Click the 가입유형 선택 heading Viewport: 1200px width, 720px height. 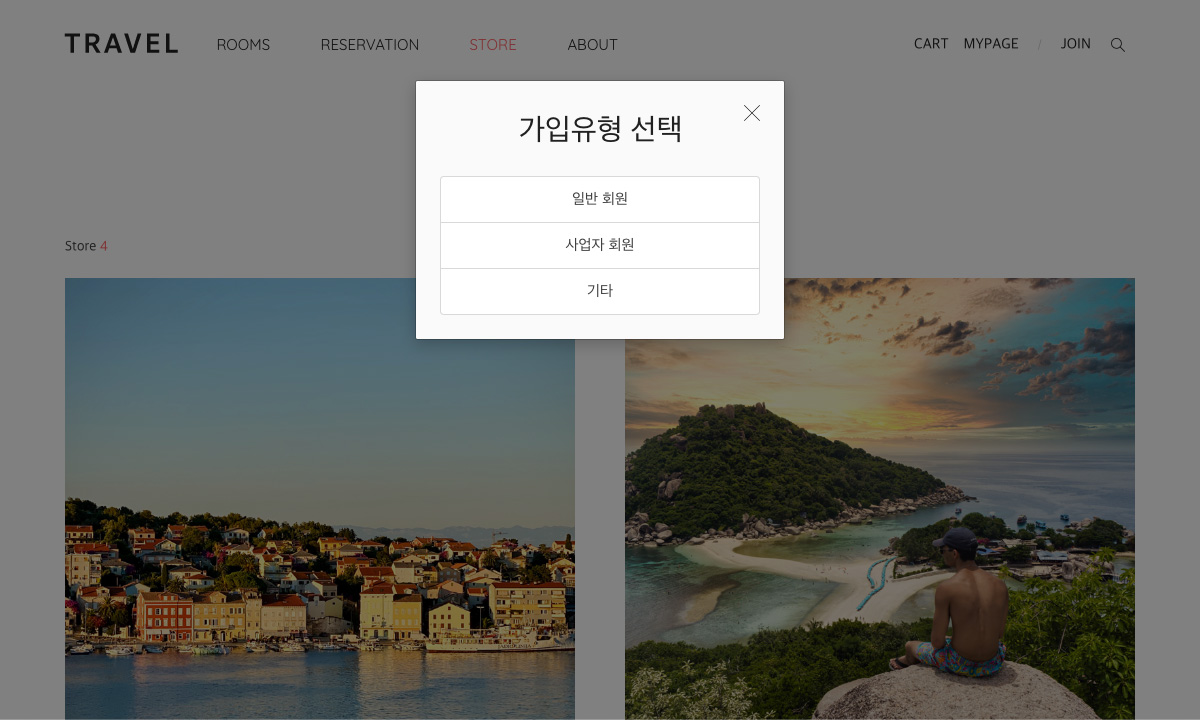point(600,129)
